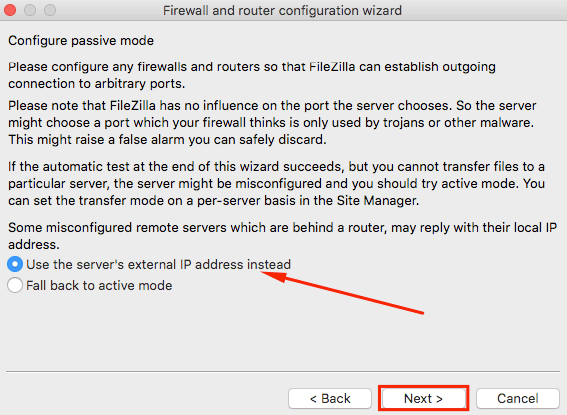Click the 'Configure passive mode' heading
567x415 pixels.
tap(81, 40)
